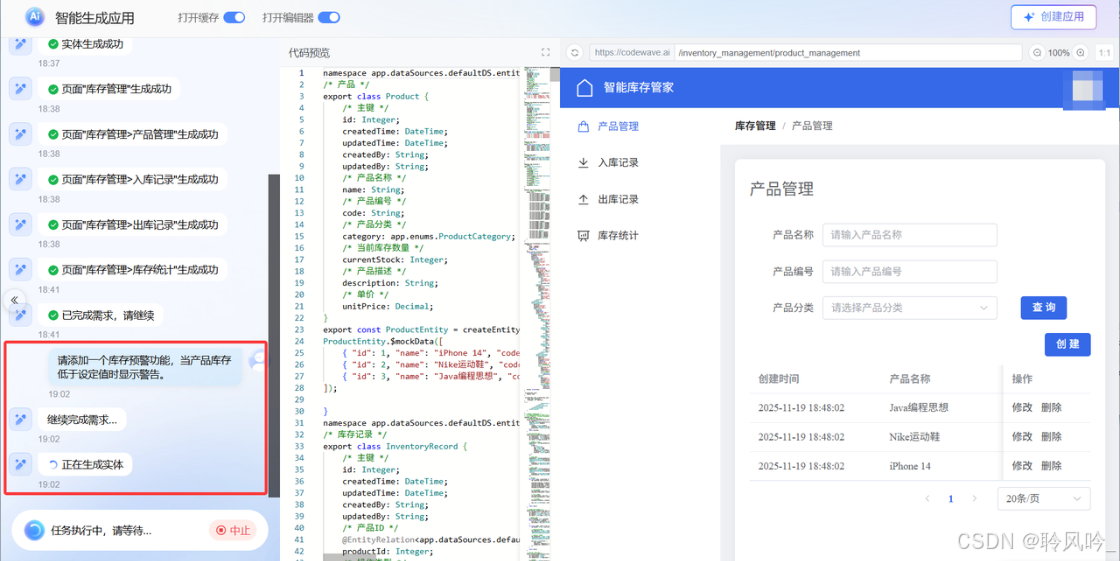1120x561 pixels.
Task: Click icon beside 库存管理>出库记录 message
Action: 21,224
